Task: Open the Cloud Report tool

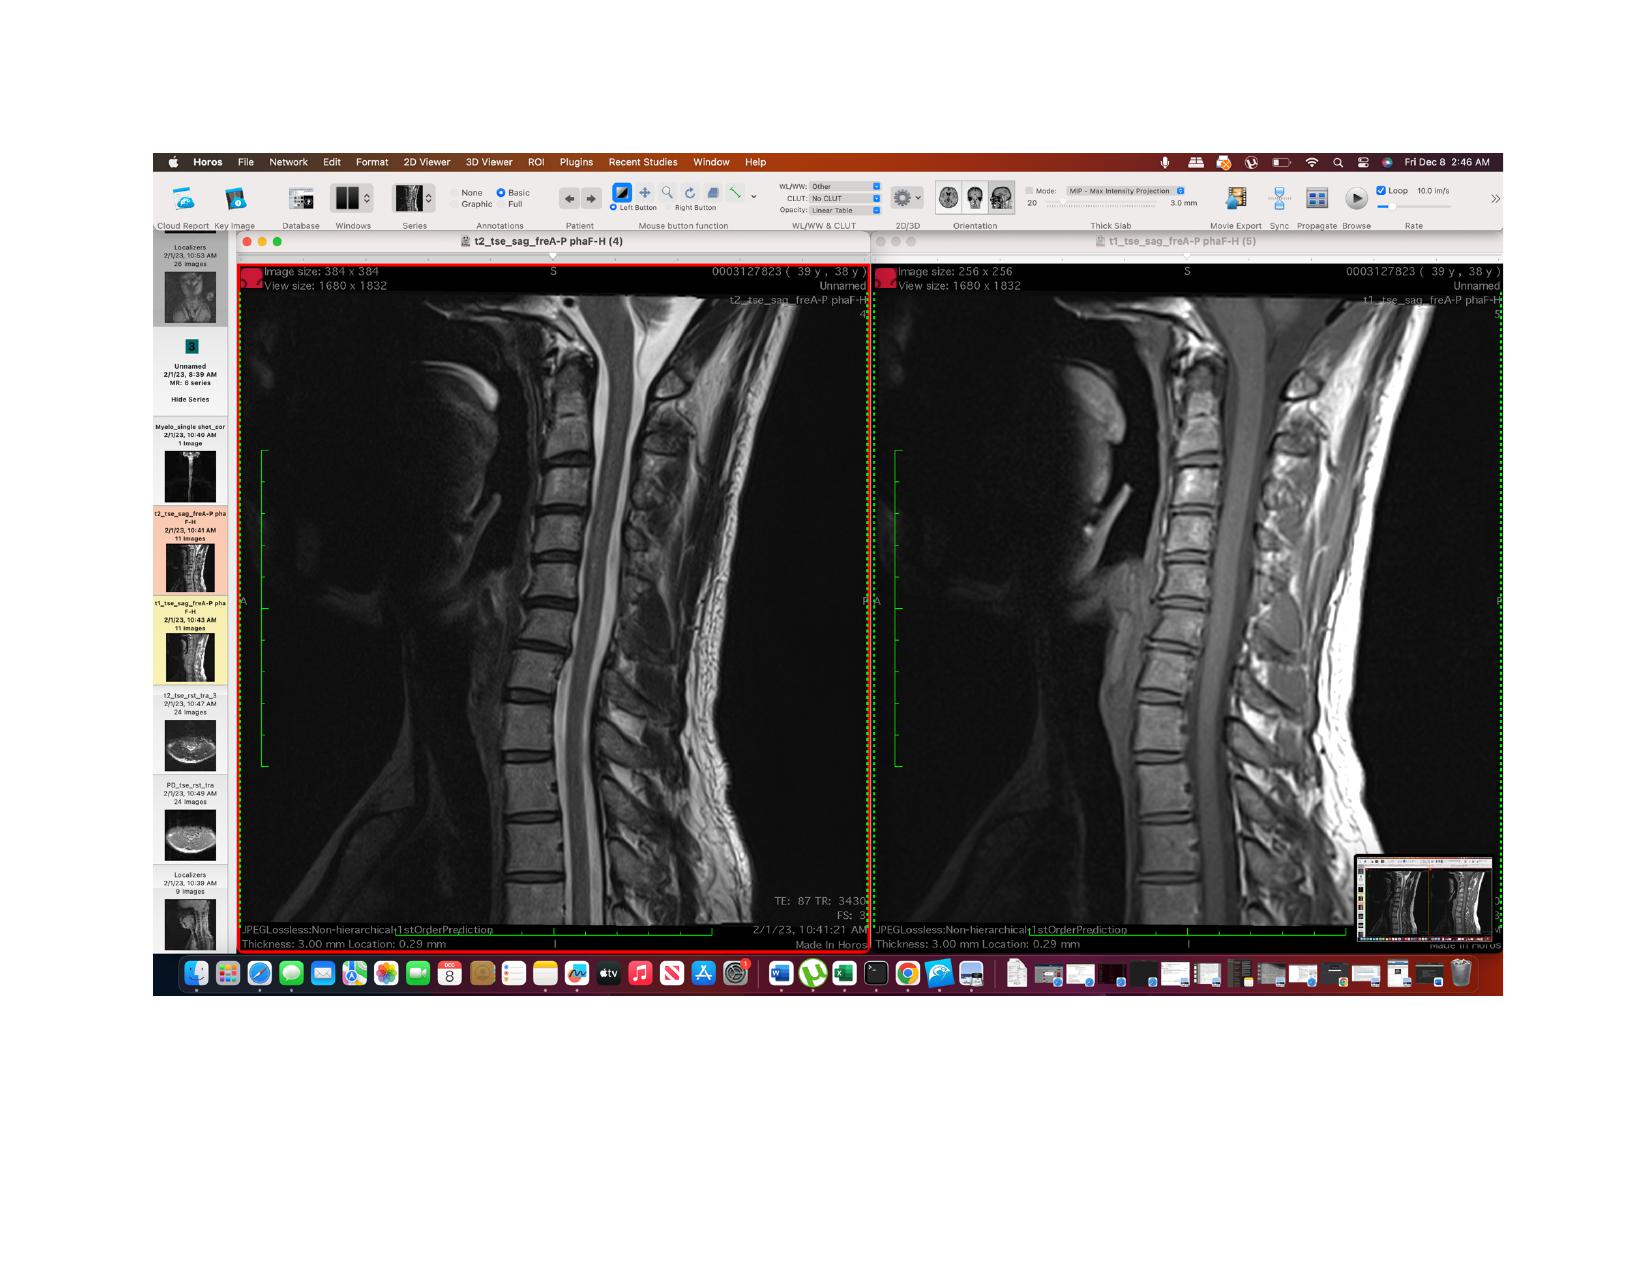Action: 183,199
